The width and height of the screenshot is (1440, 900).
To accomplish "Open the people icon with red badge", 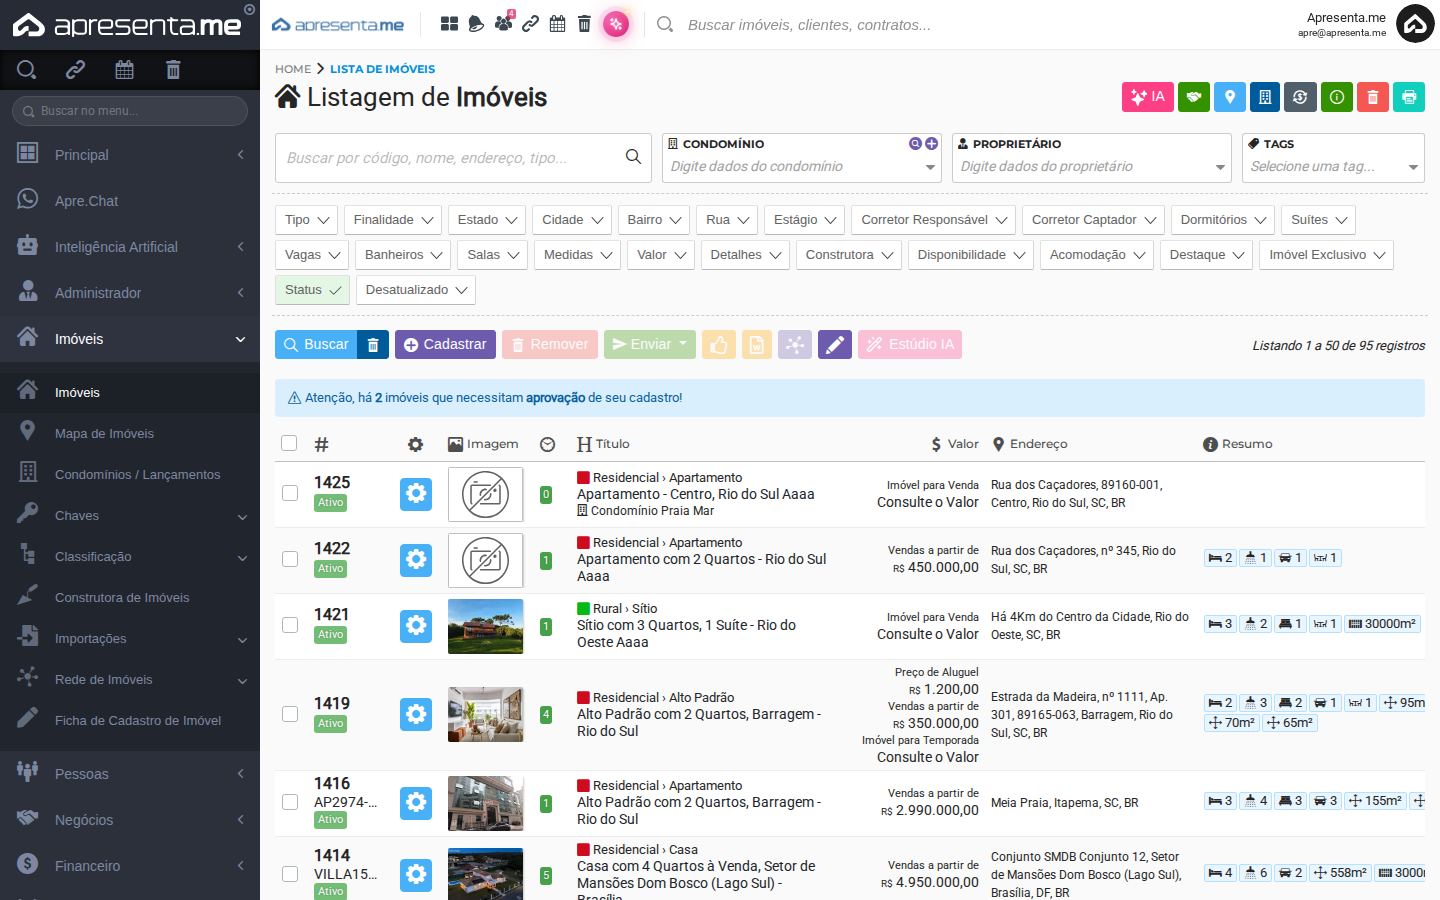I will (x=504, y=23).
